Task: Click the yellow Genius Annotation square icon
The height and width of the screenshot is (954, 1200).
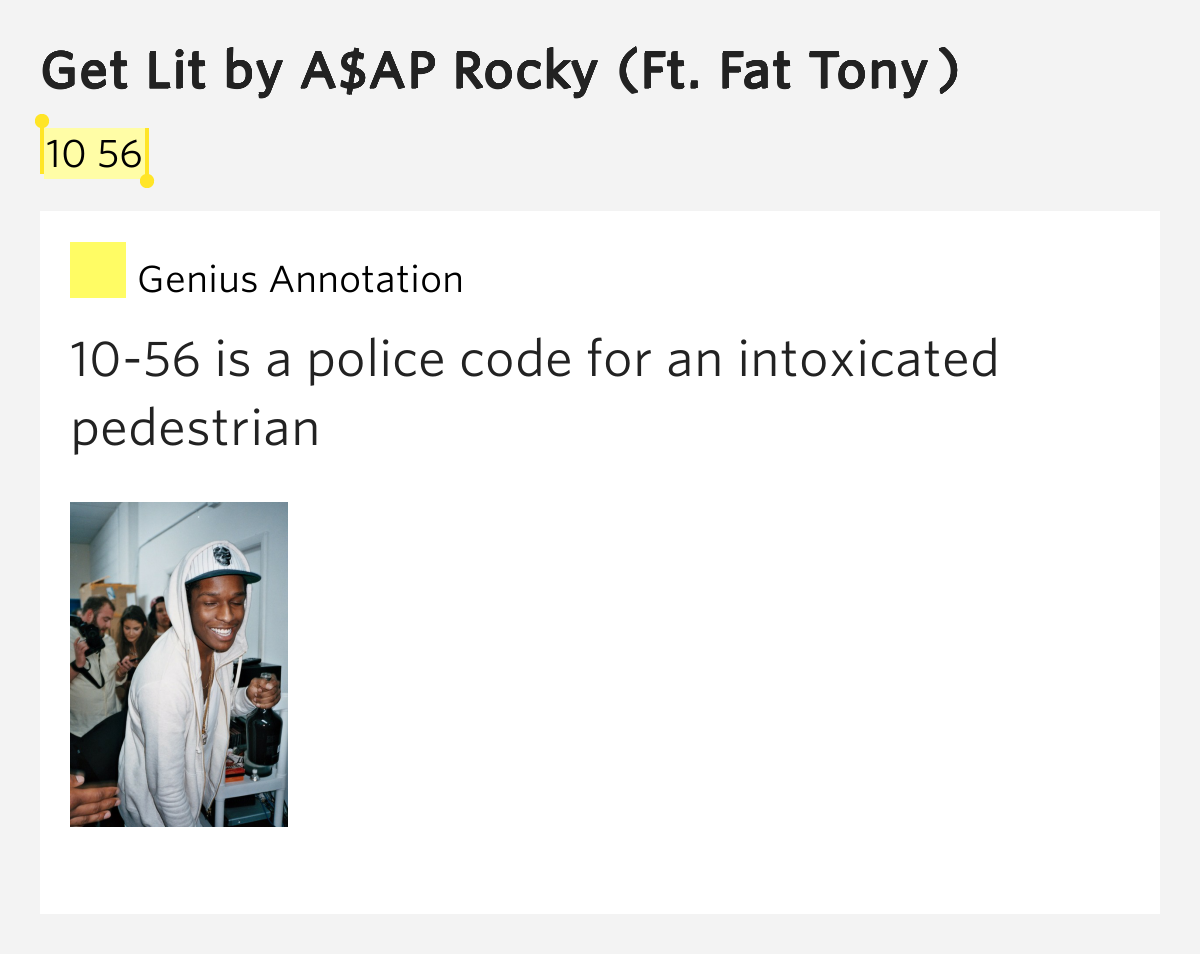Action: pyautogui.click(x=98, y=270)
